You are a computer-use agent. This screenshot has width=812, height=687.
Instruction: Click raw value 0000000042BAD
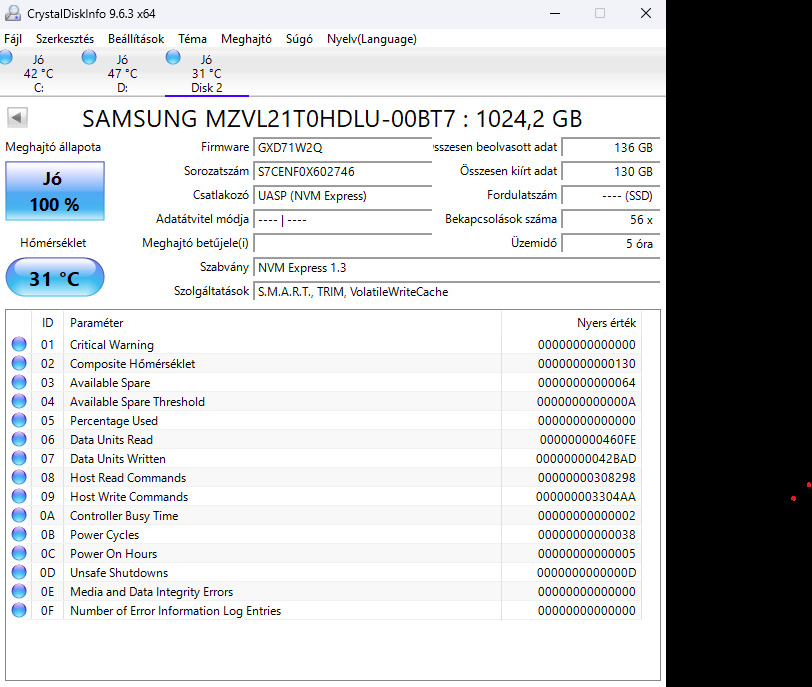pos(586,459)
